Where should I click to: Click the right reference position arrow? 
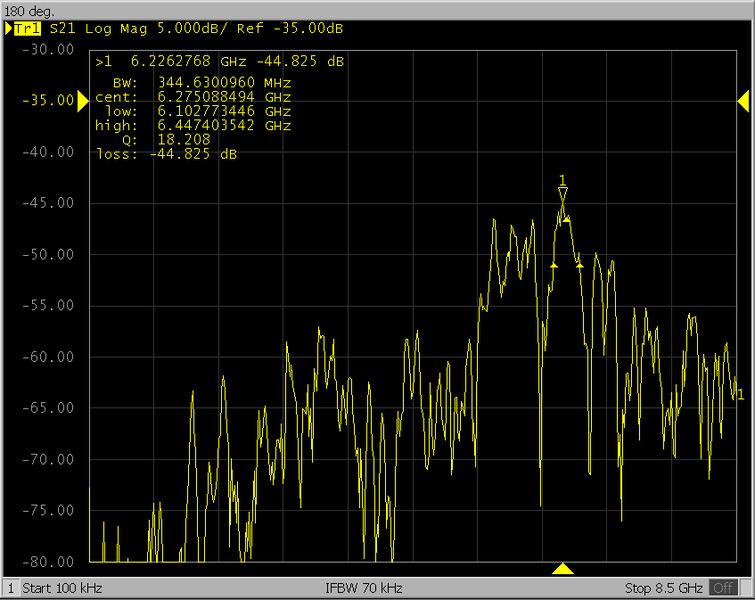tap(743, 100)
